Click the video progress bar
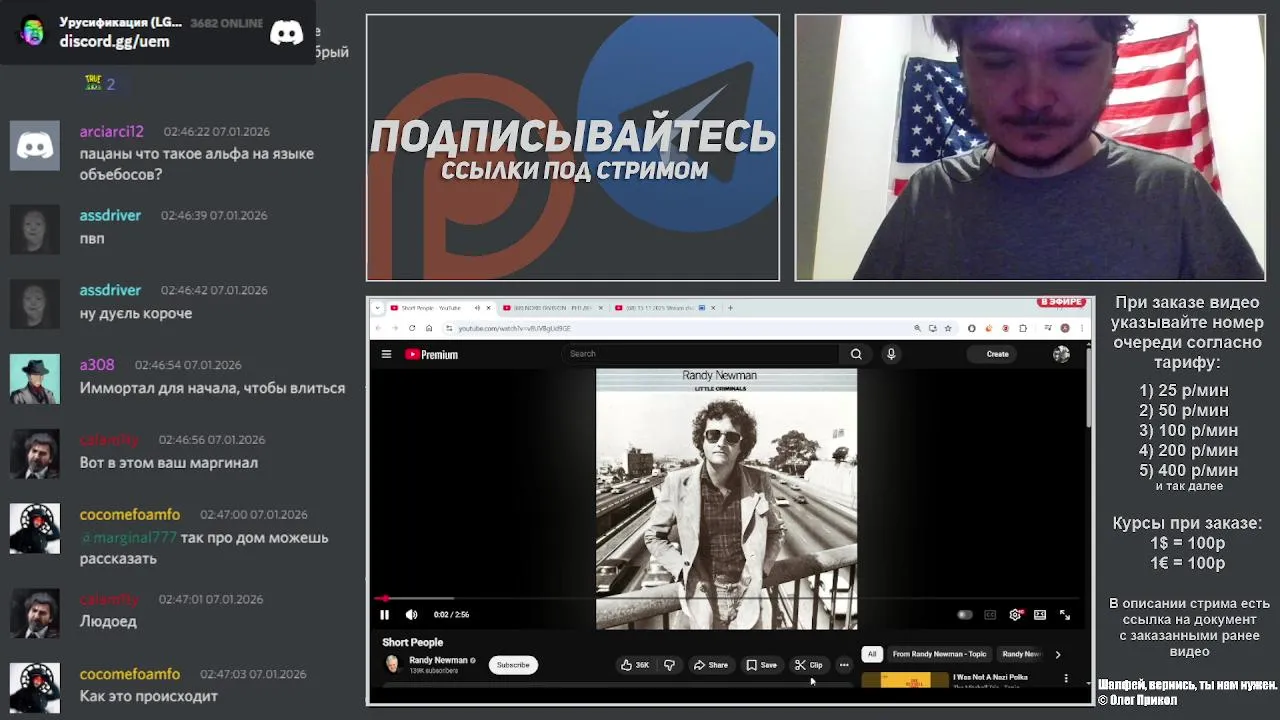This screenshot has height=720, width=1280. pos(727,598)
